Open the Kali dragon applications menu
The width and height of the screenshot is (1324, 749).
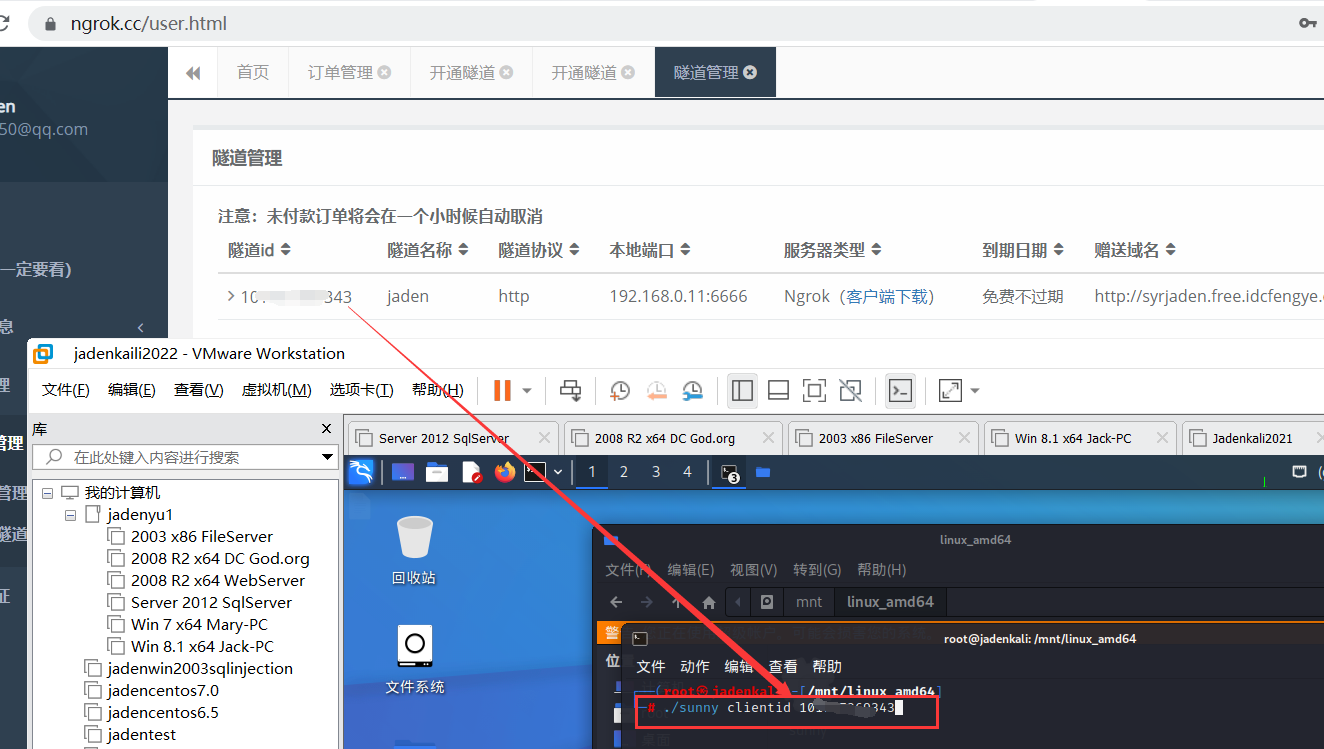pyautogui.click(x=360, y=472)
